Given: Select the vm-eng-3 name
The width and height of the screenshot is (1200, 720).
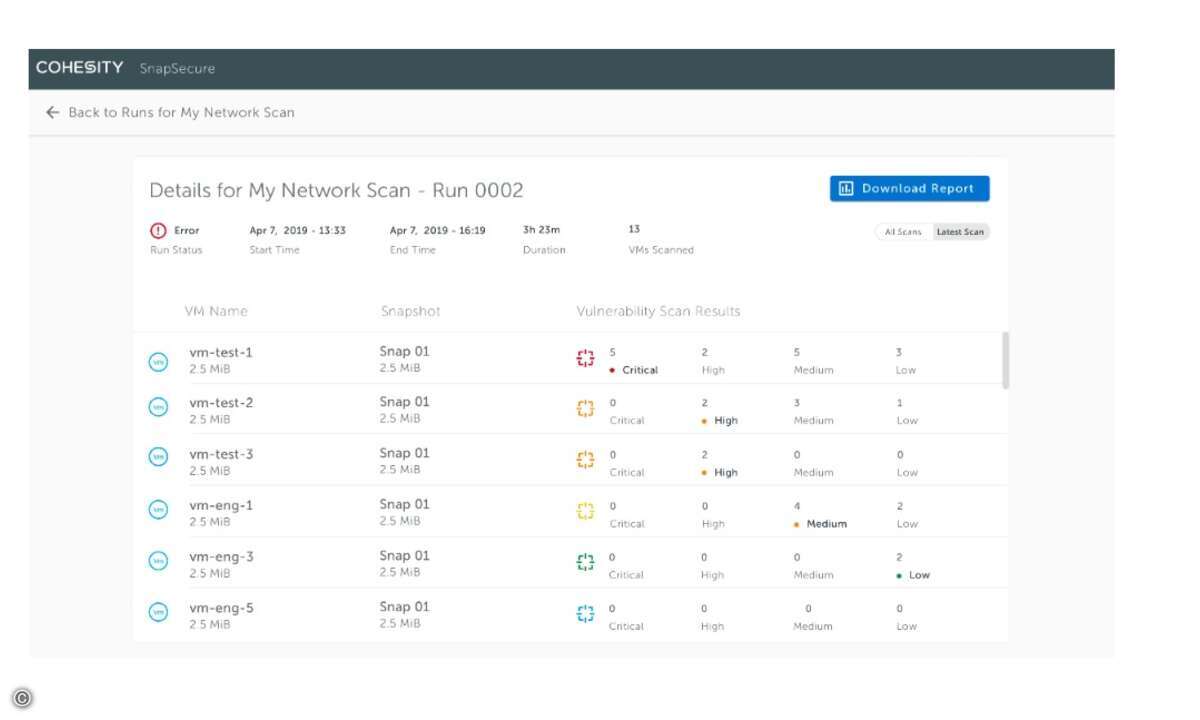Looking at the screenshot, I should pos(221,556).
